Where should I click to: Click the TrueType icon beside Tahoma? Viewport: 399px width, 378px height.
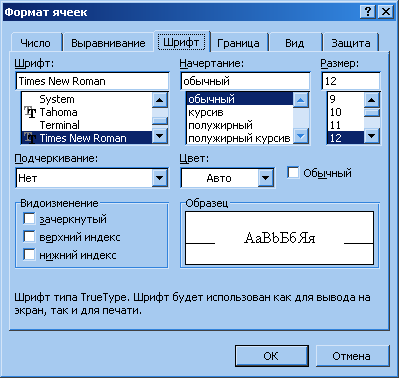30,112
